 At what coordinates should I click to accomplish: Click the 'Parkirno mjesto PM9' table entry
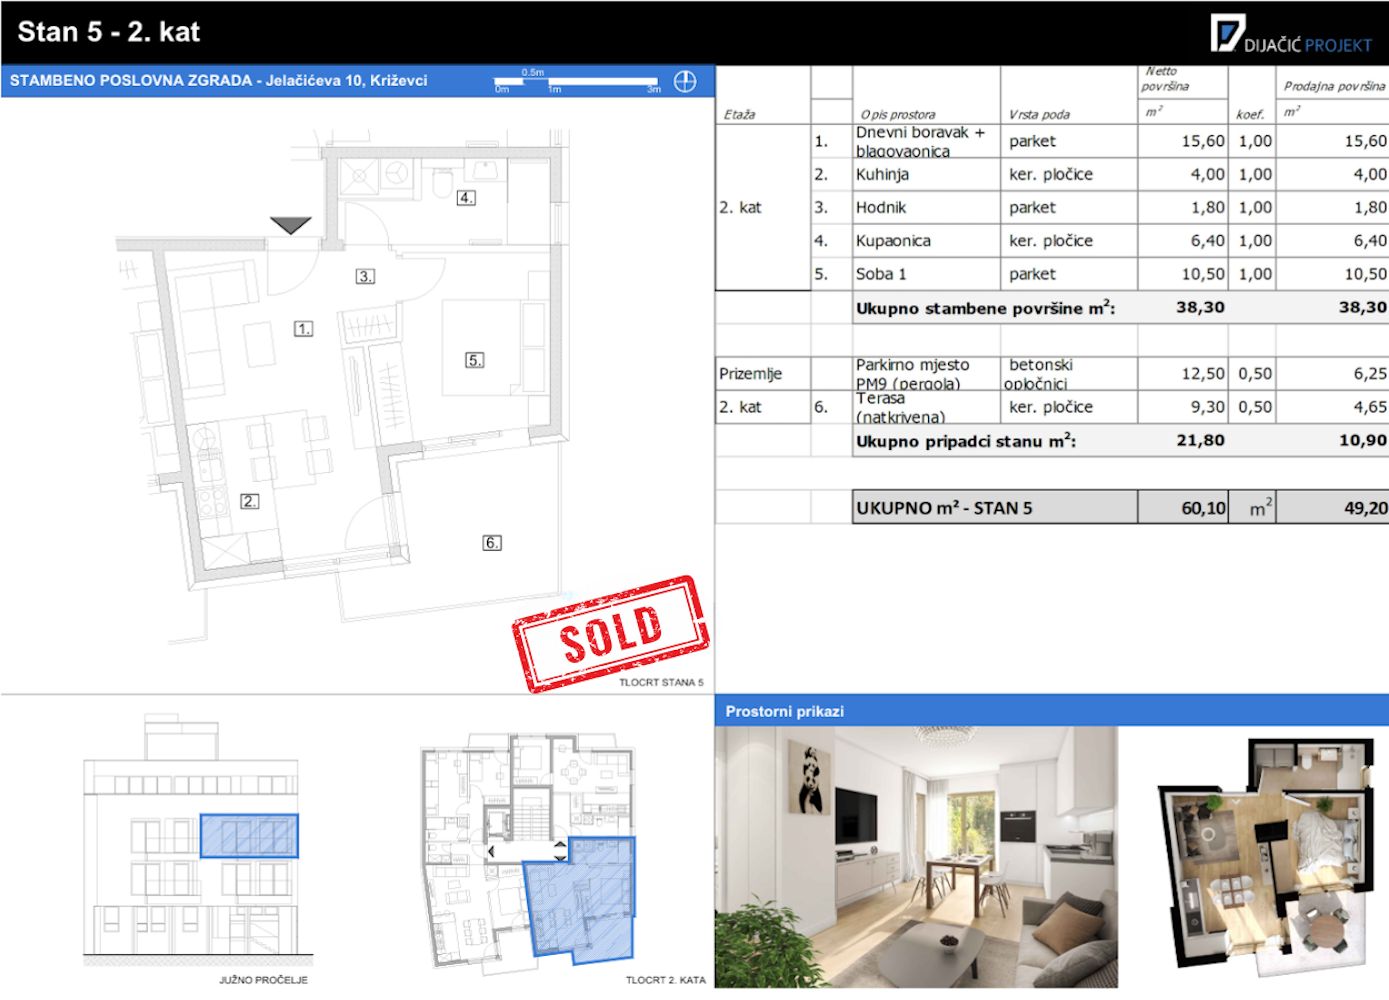911,374
